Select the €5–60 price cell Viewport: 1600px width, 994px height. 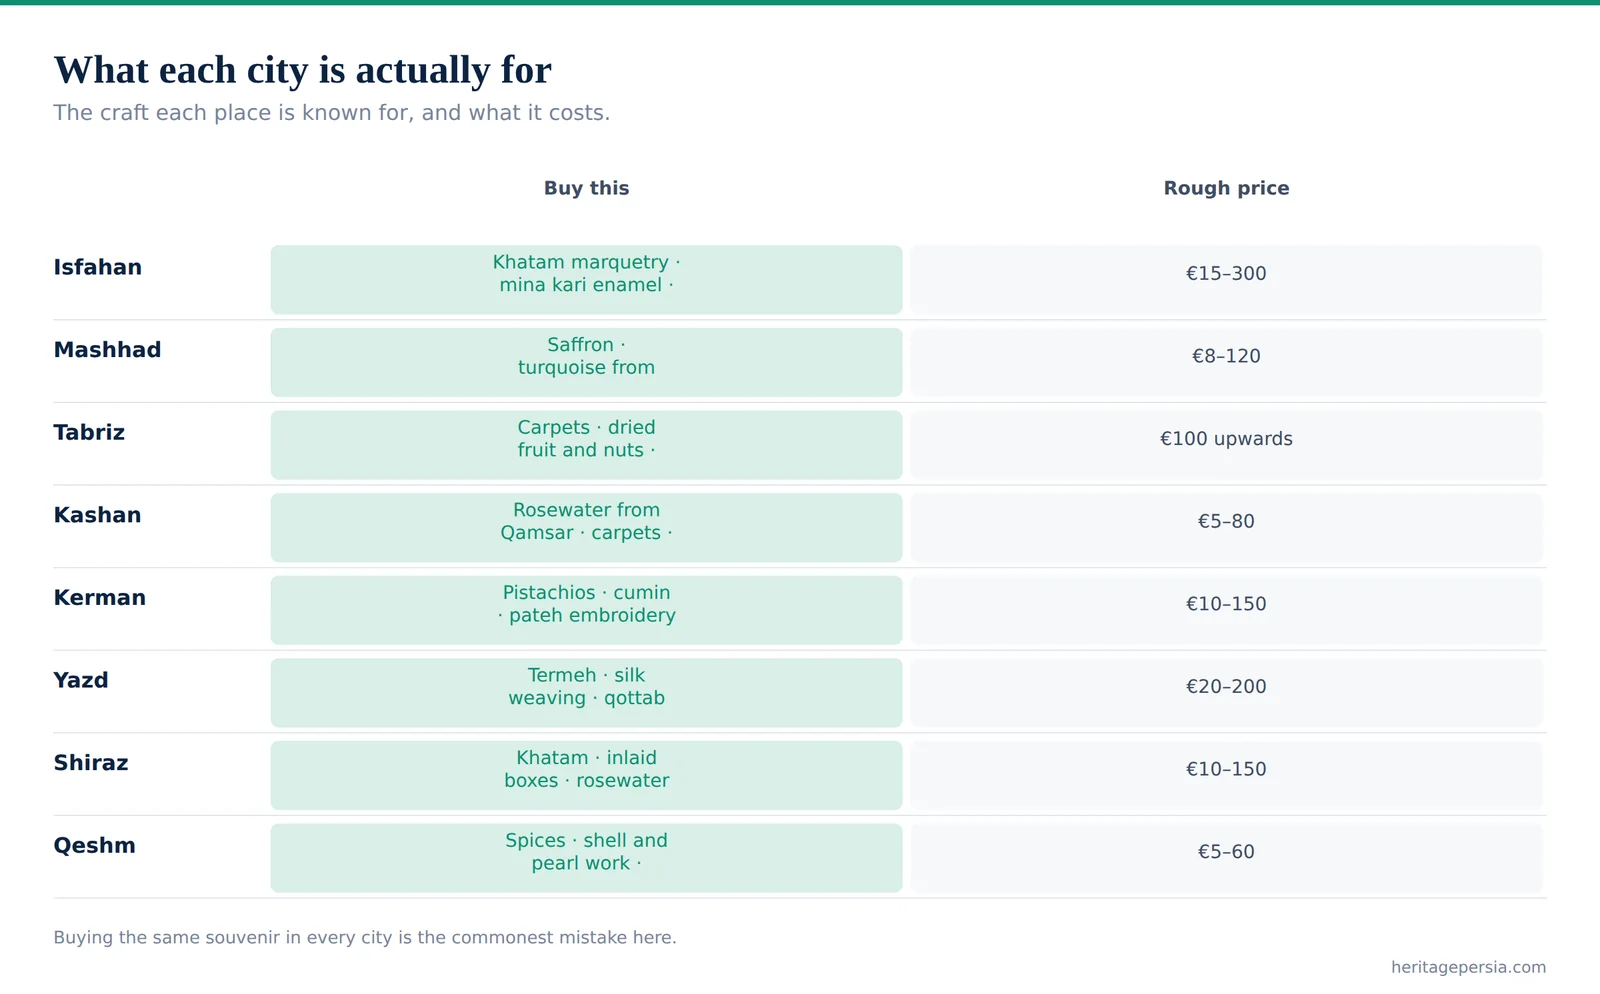pos(1226,858)
